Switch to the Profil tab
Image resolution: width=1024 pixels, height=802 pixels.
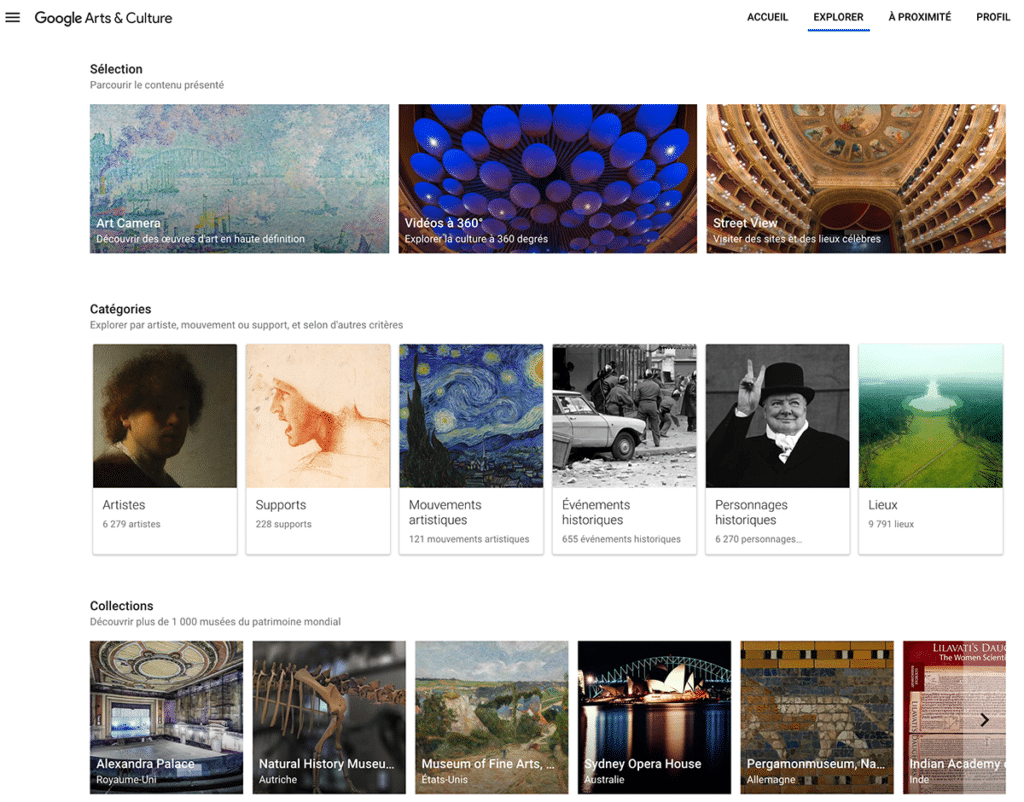coord(993,17)
